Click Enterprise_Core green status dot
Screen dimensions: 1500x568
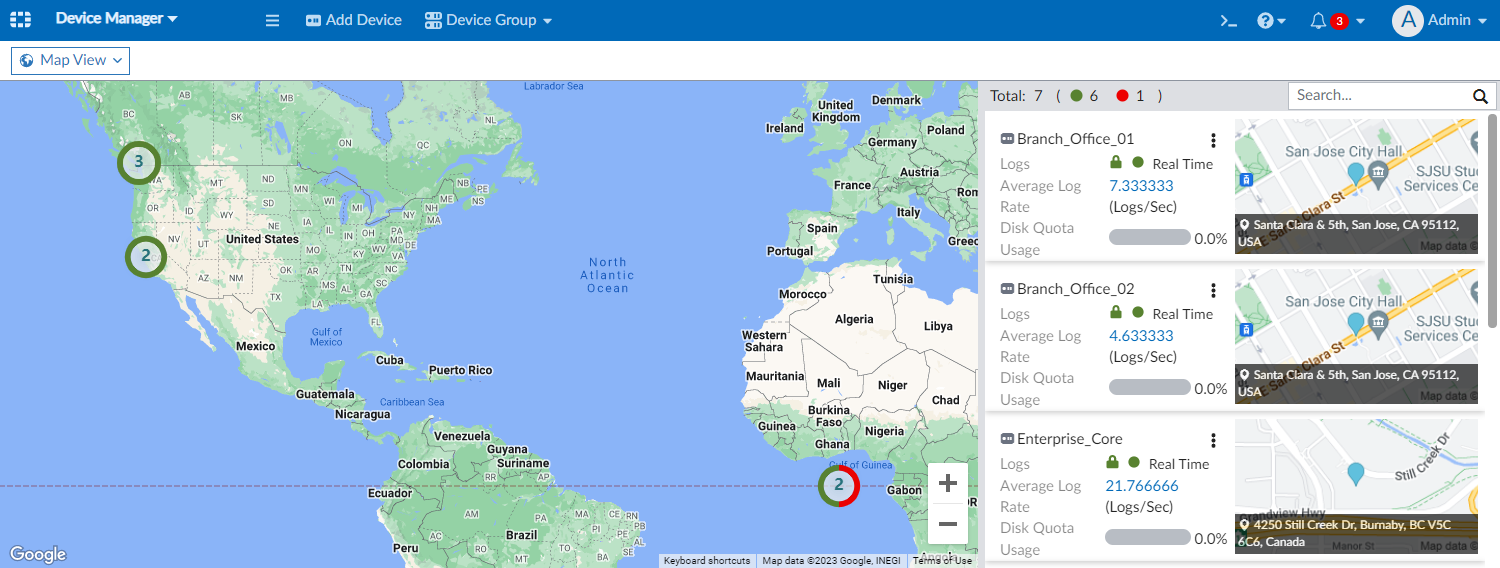point(1134,462)
